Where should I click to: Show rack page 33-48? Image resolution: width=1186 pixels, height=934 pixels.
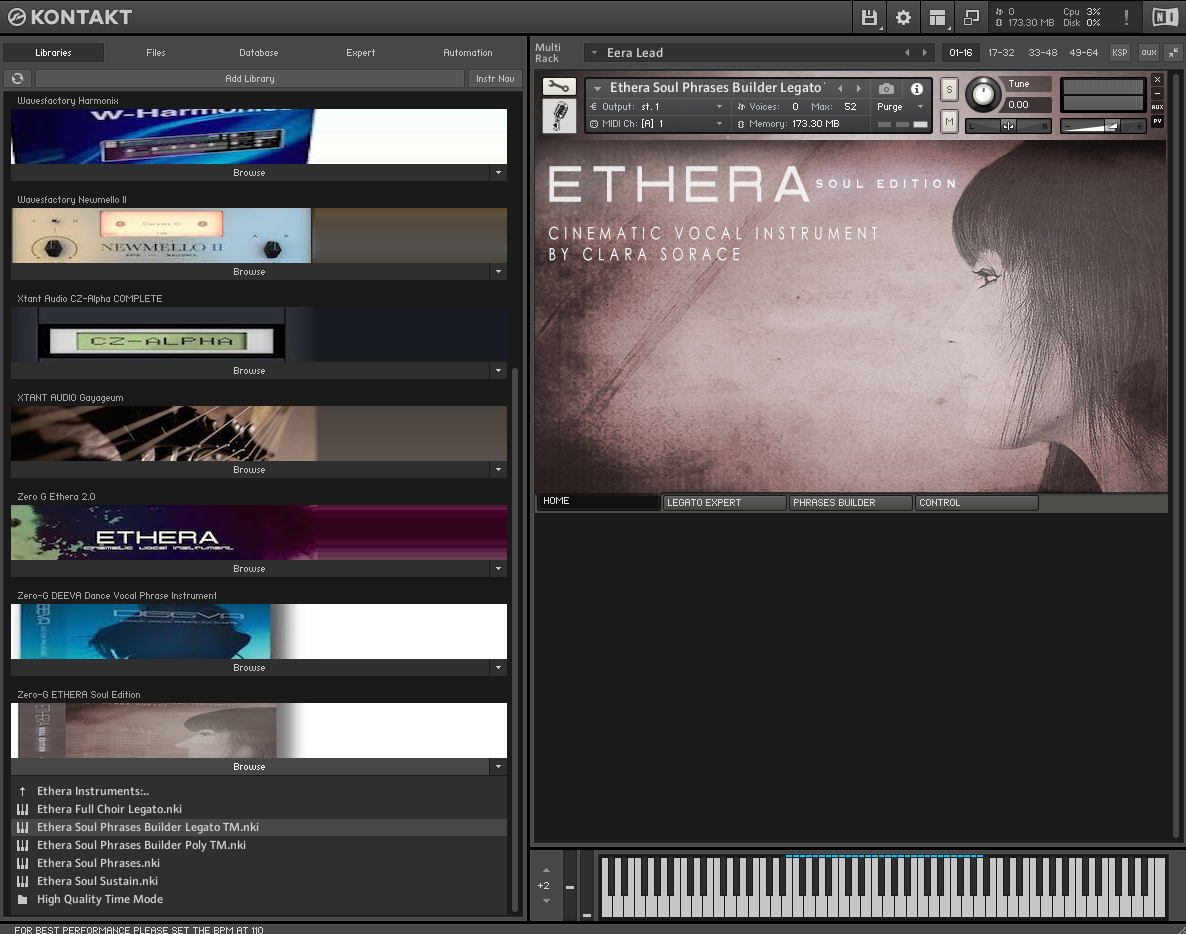1042,52
